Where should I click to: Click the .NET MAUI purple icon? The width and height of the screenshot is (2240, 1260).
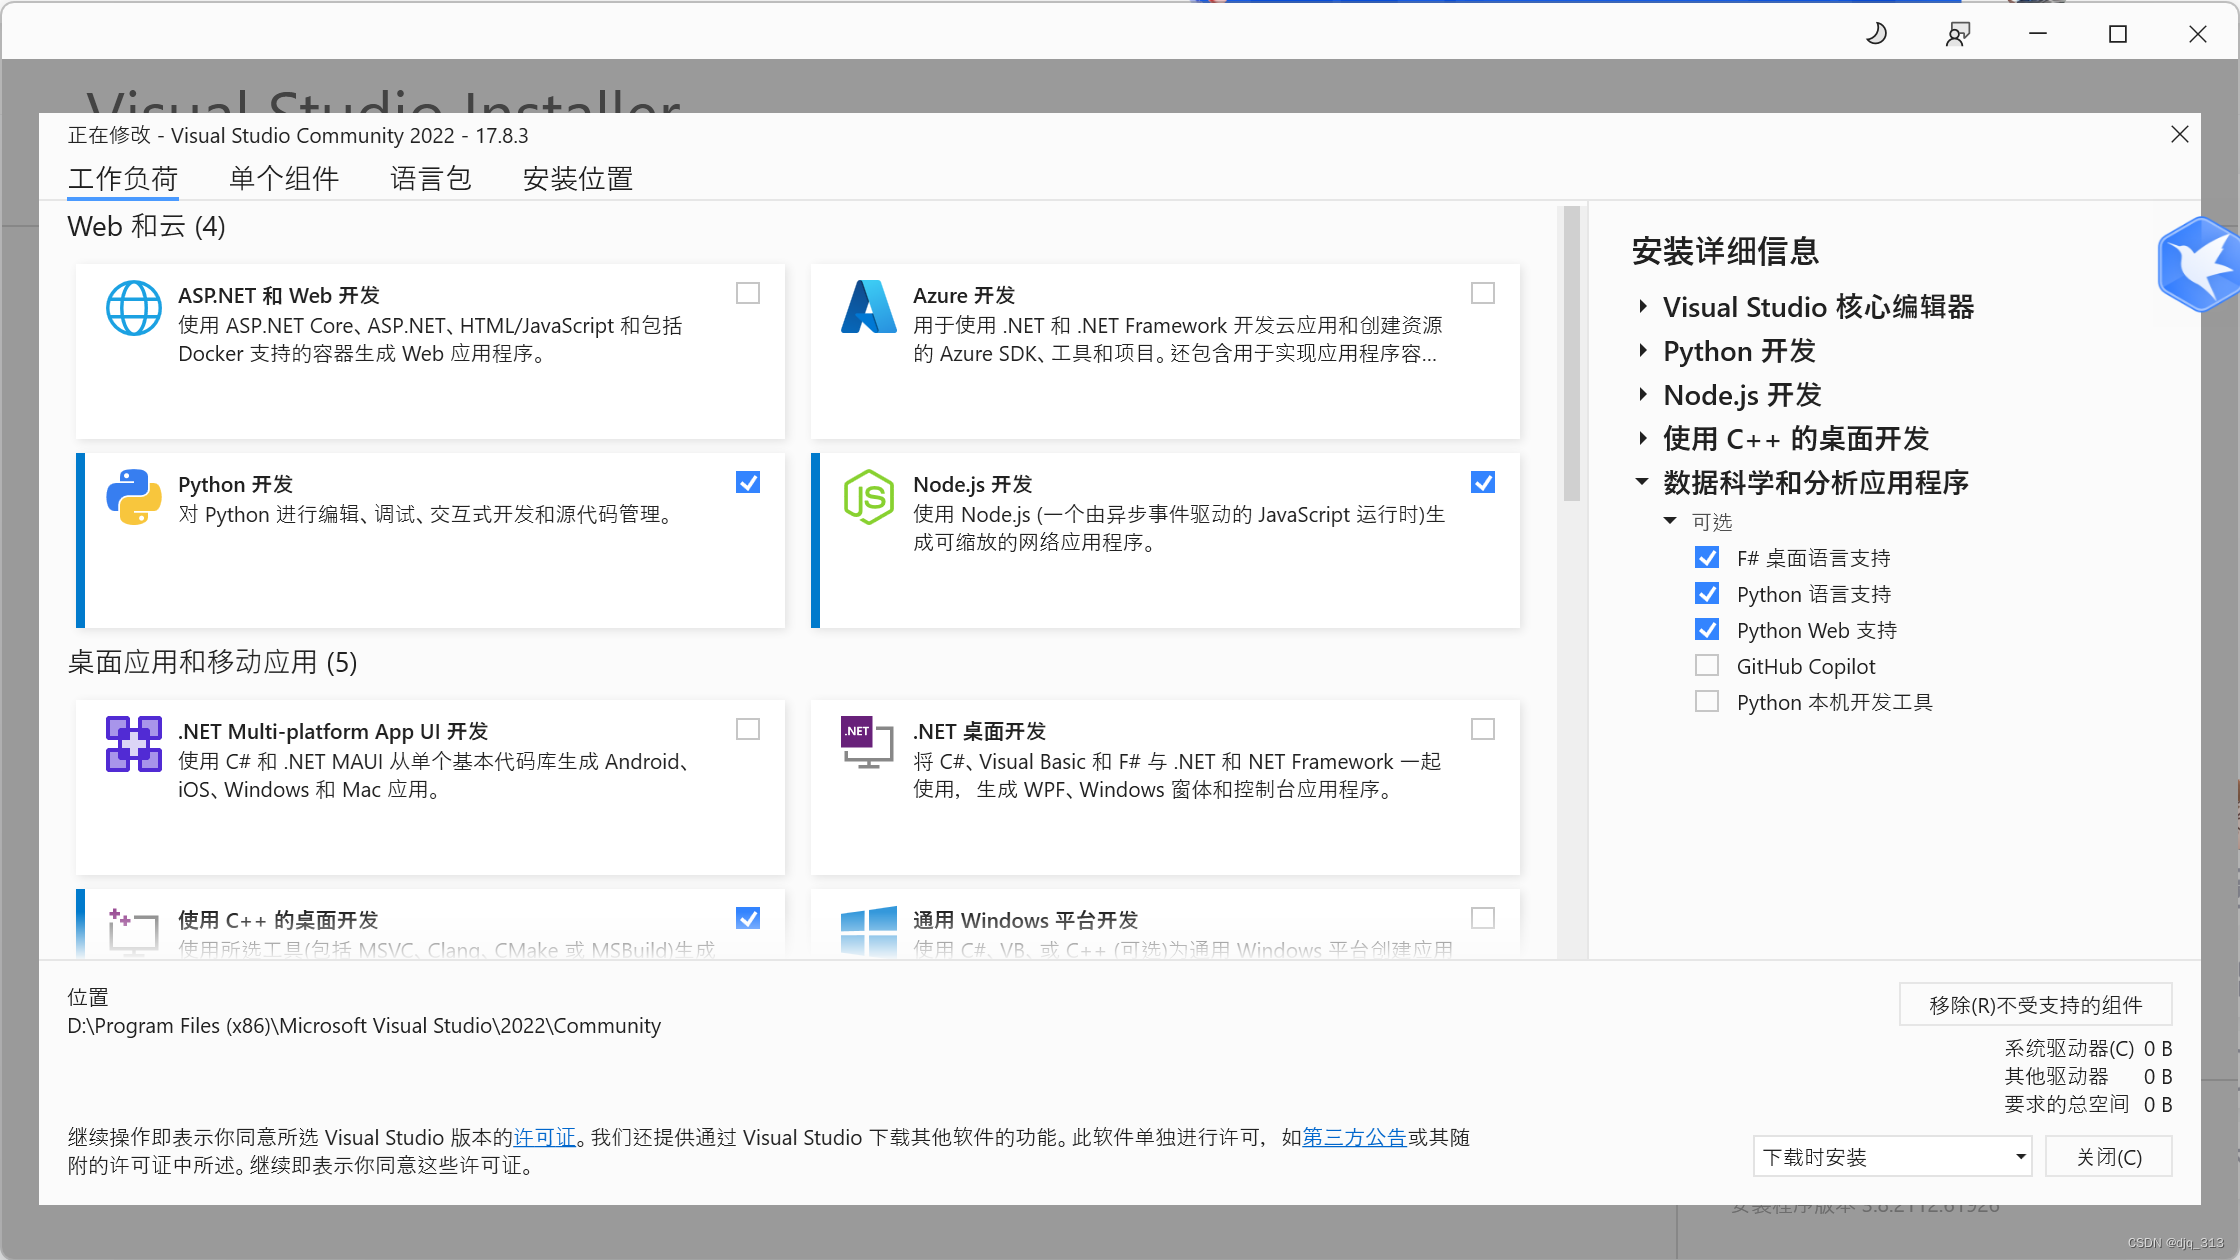pyautogui.click(x=133, y=744)
